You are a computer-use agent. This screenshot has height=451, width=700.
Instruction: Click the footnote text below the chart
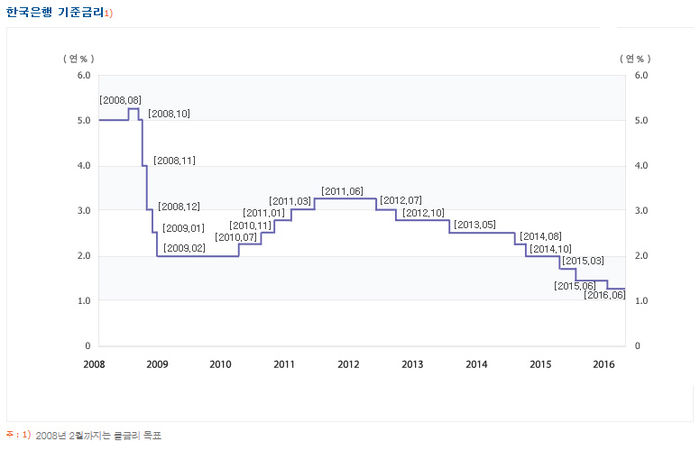point(98,436)
